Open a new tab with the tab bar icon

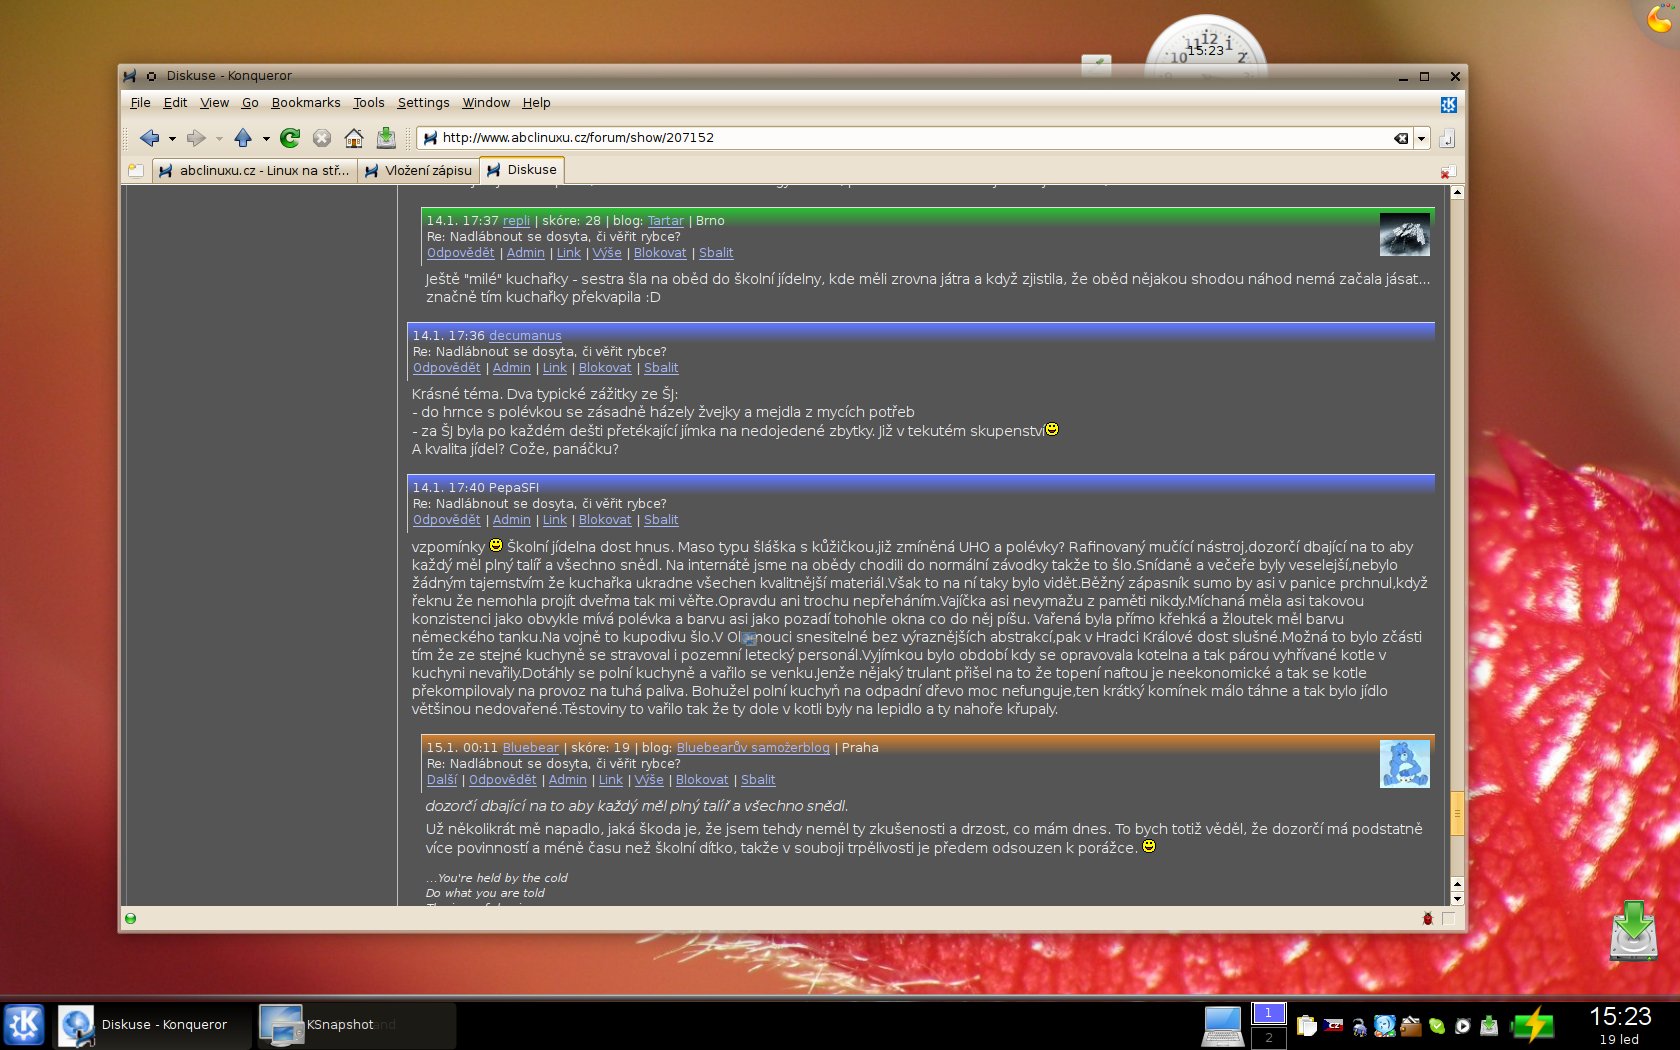pyautogui.click(x=135, y=171)
